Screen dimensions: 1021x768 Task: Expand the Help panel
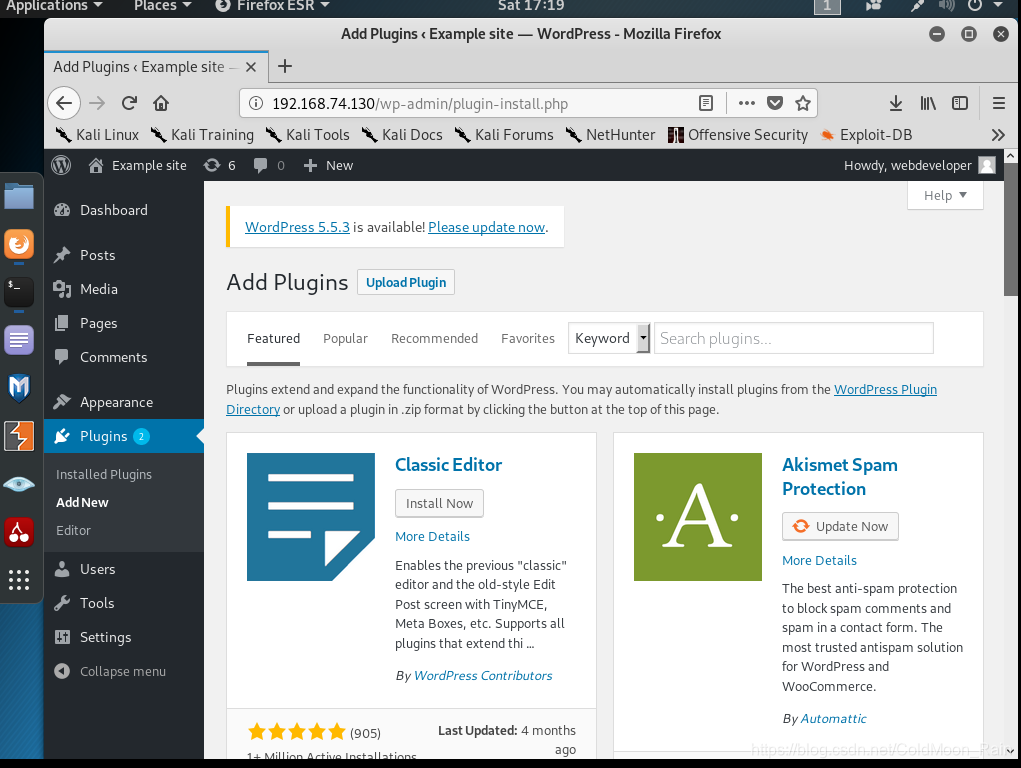pyautogui.click(x=945, y=195)
